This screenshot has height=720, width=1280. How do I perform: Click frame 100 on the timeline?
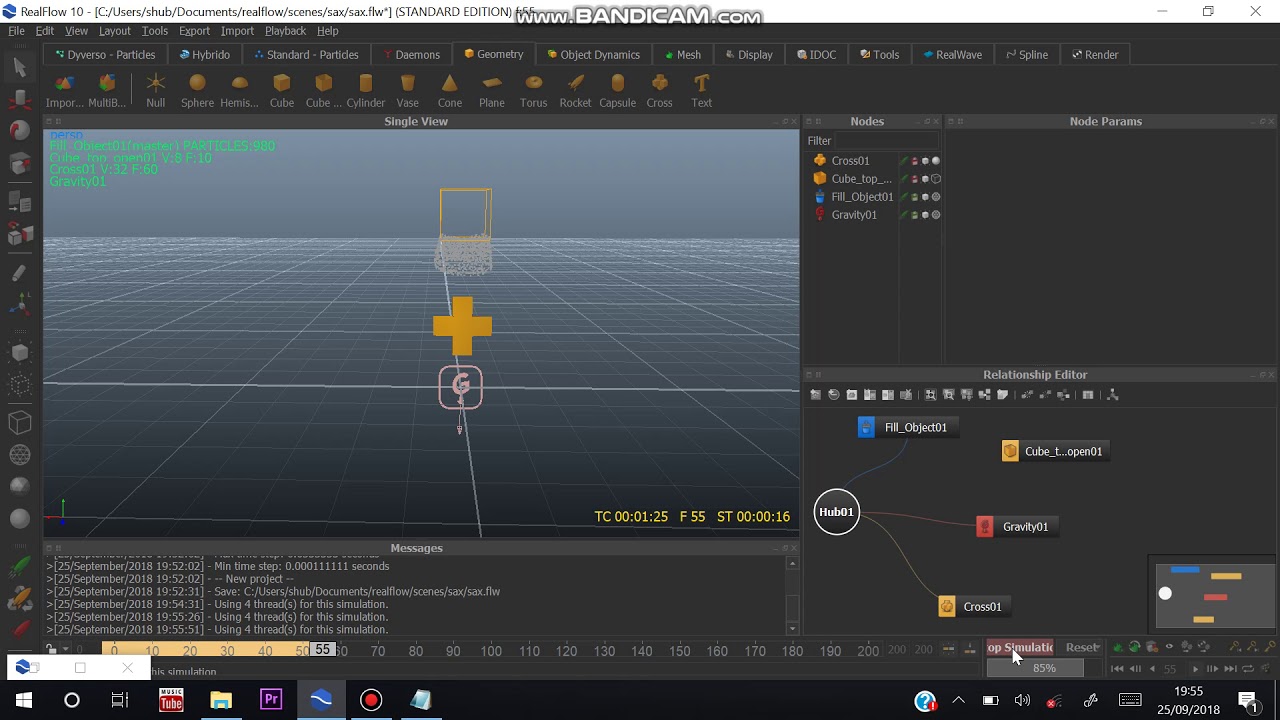point(491,651)
